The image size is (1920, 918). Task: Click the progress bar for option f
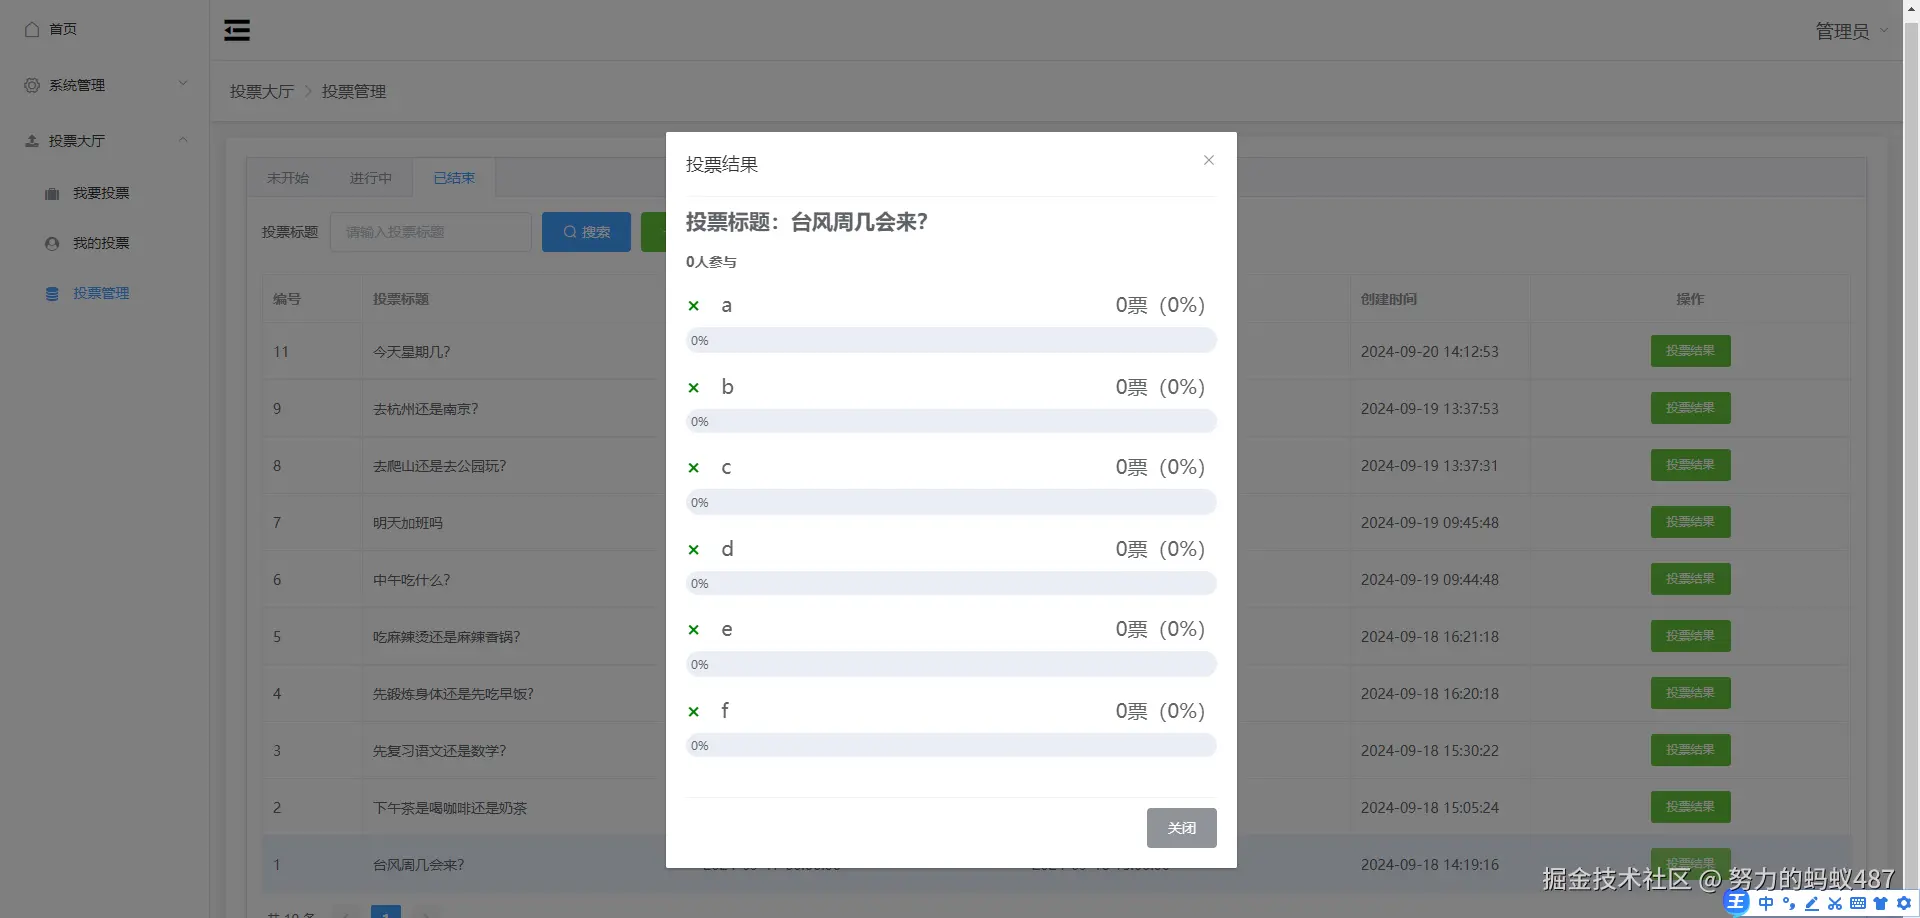(x=951, y=746)
